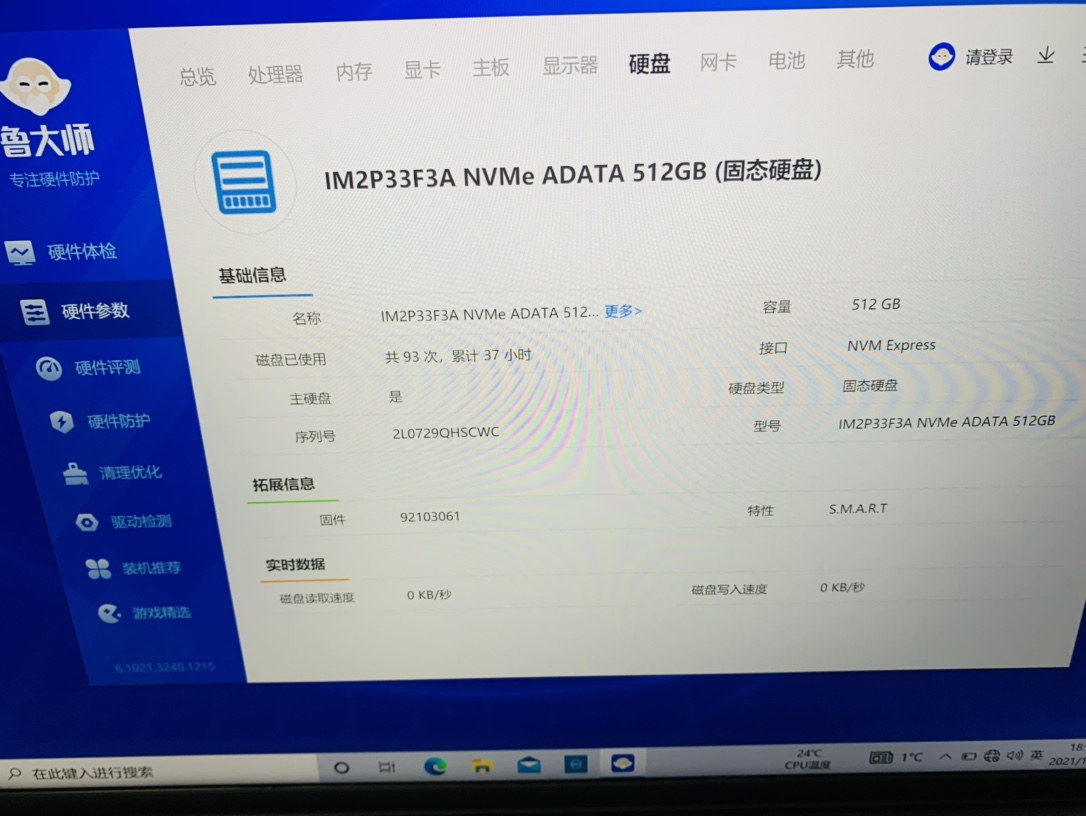1086x816 pixels.
Task: Click the 鲁大师 mascot logo
Action: tap(35, 87)
